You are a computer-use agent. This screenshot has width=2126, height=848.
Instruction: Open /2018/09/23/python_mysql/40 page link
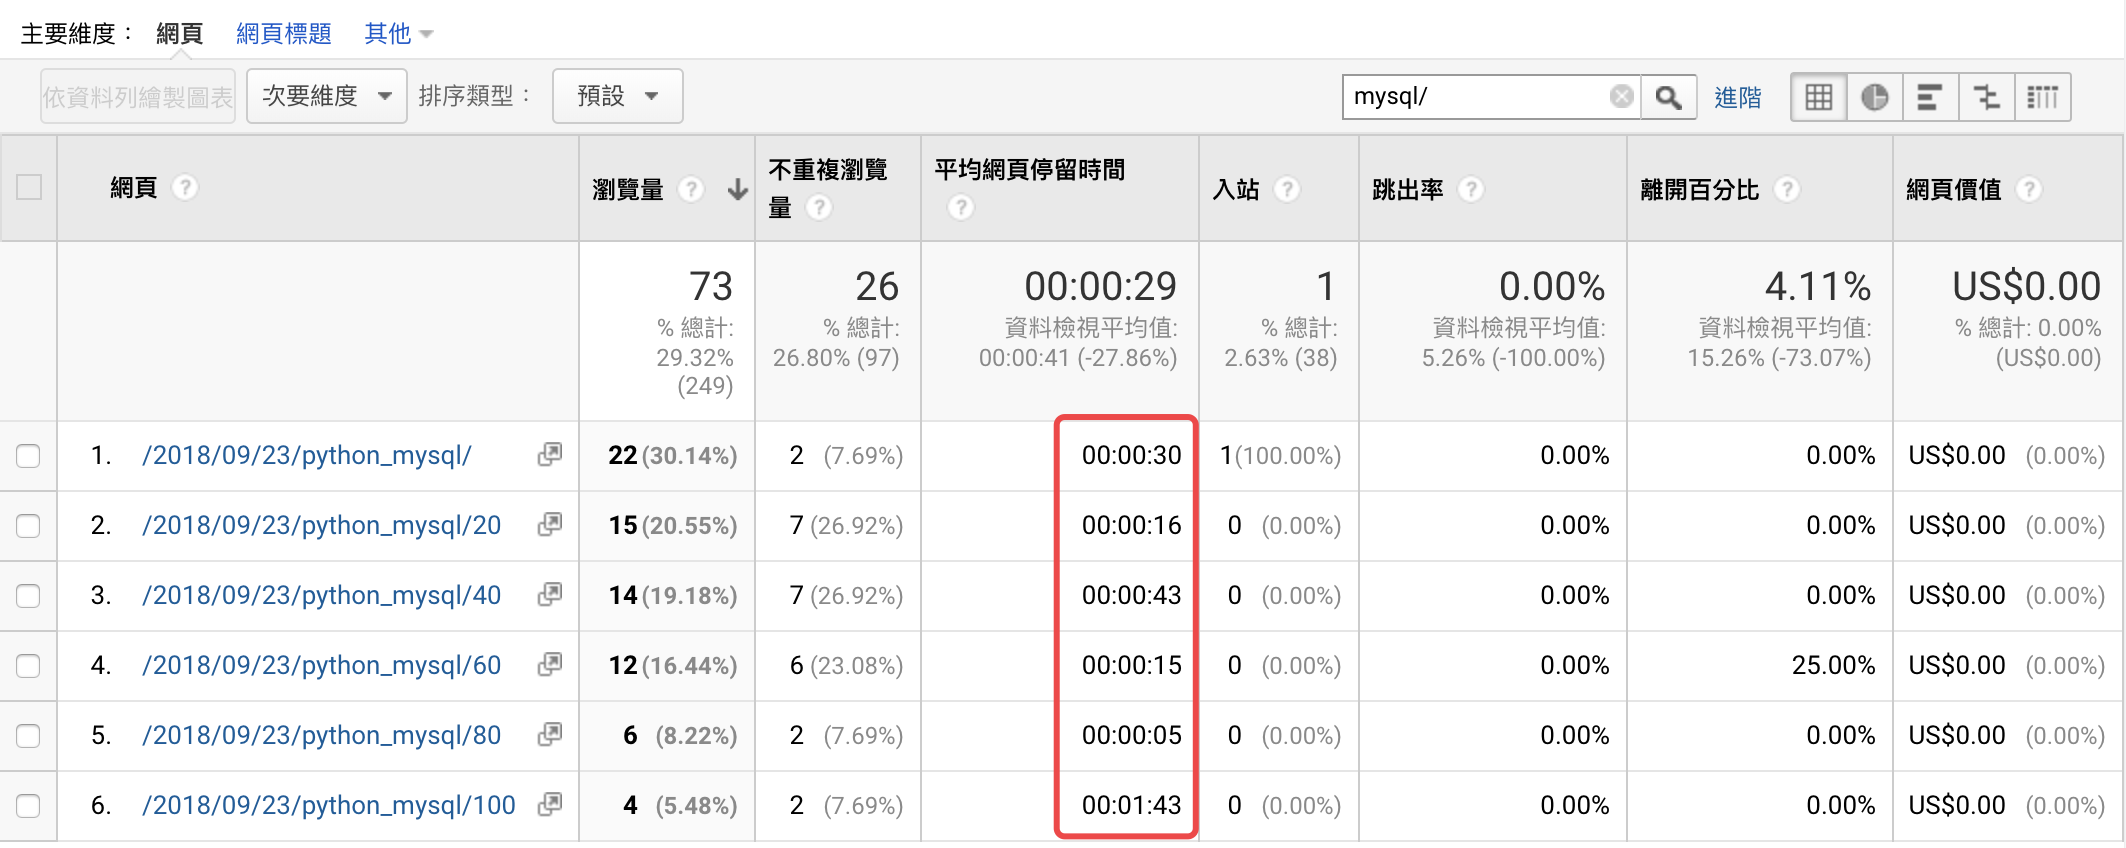click(322, 595)
